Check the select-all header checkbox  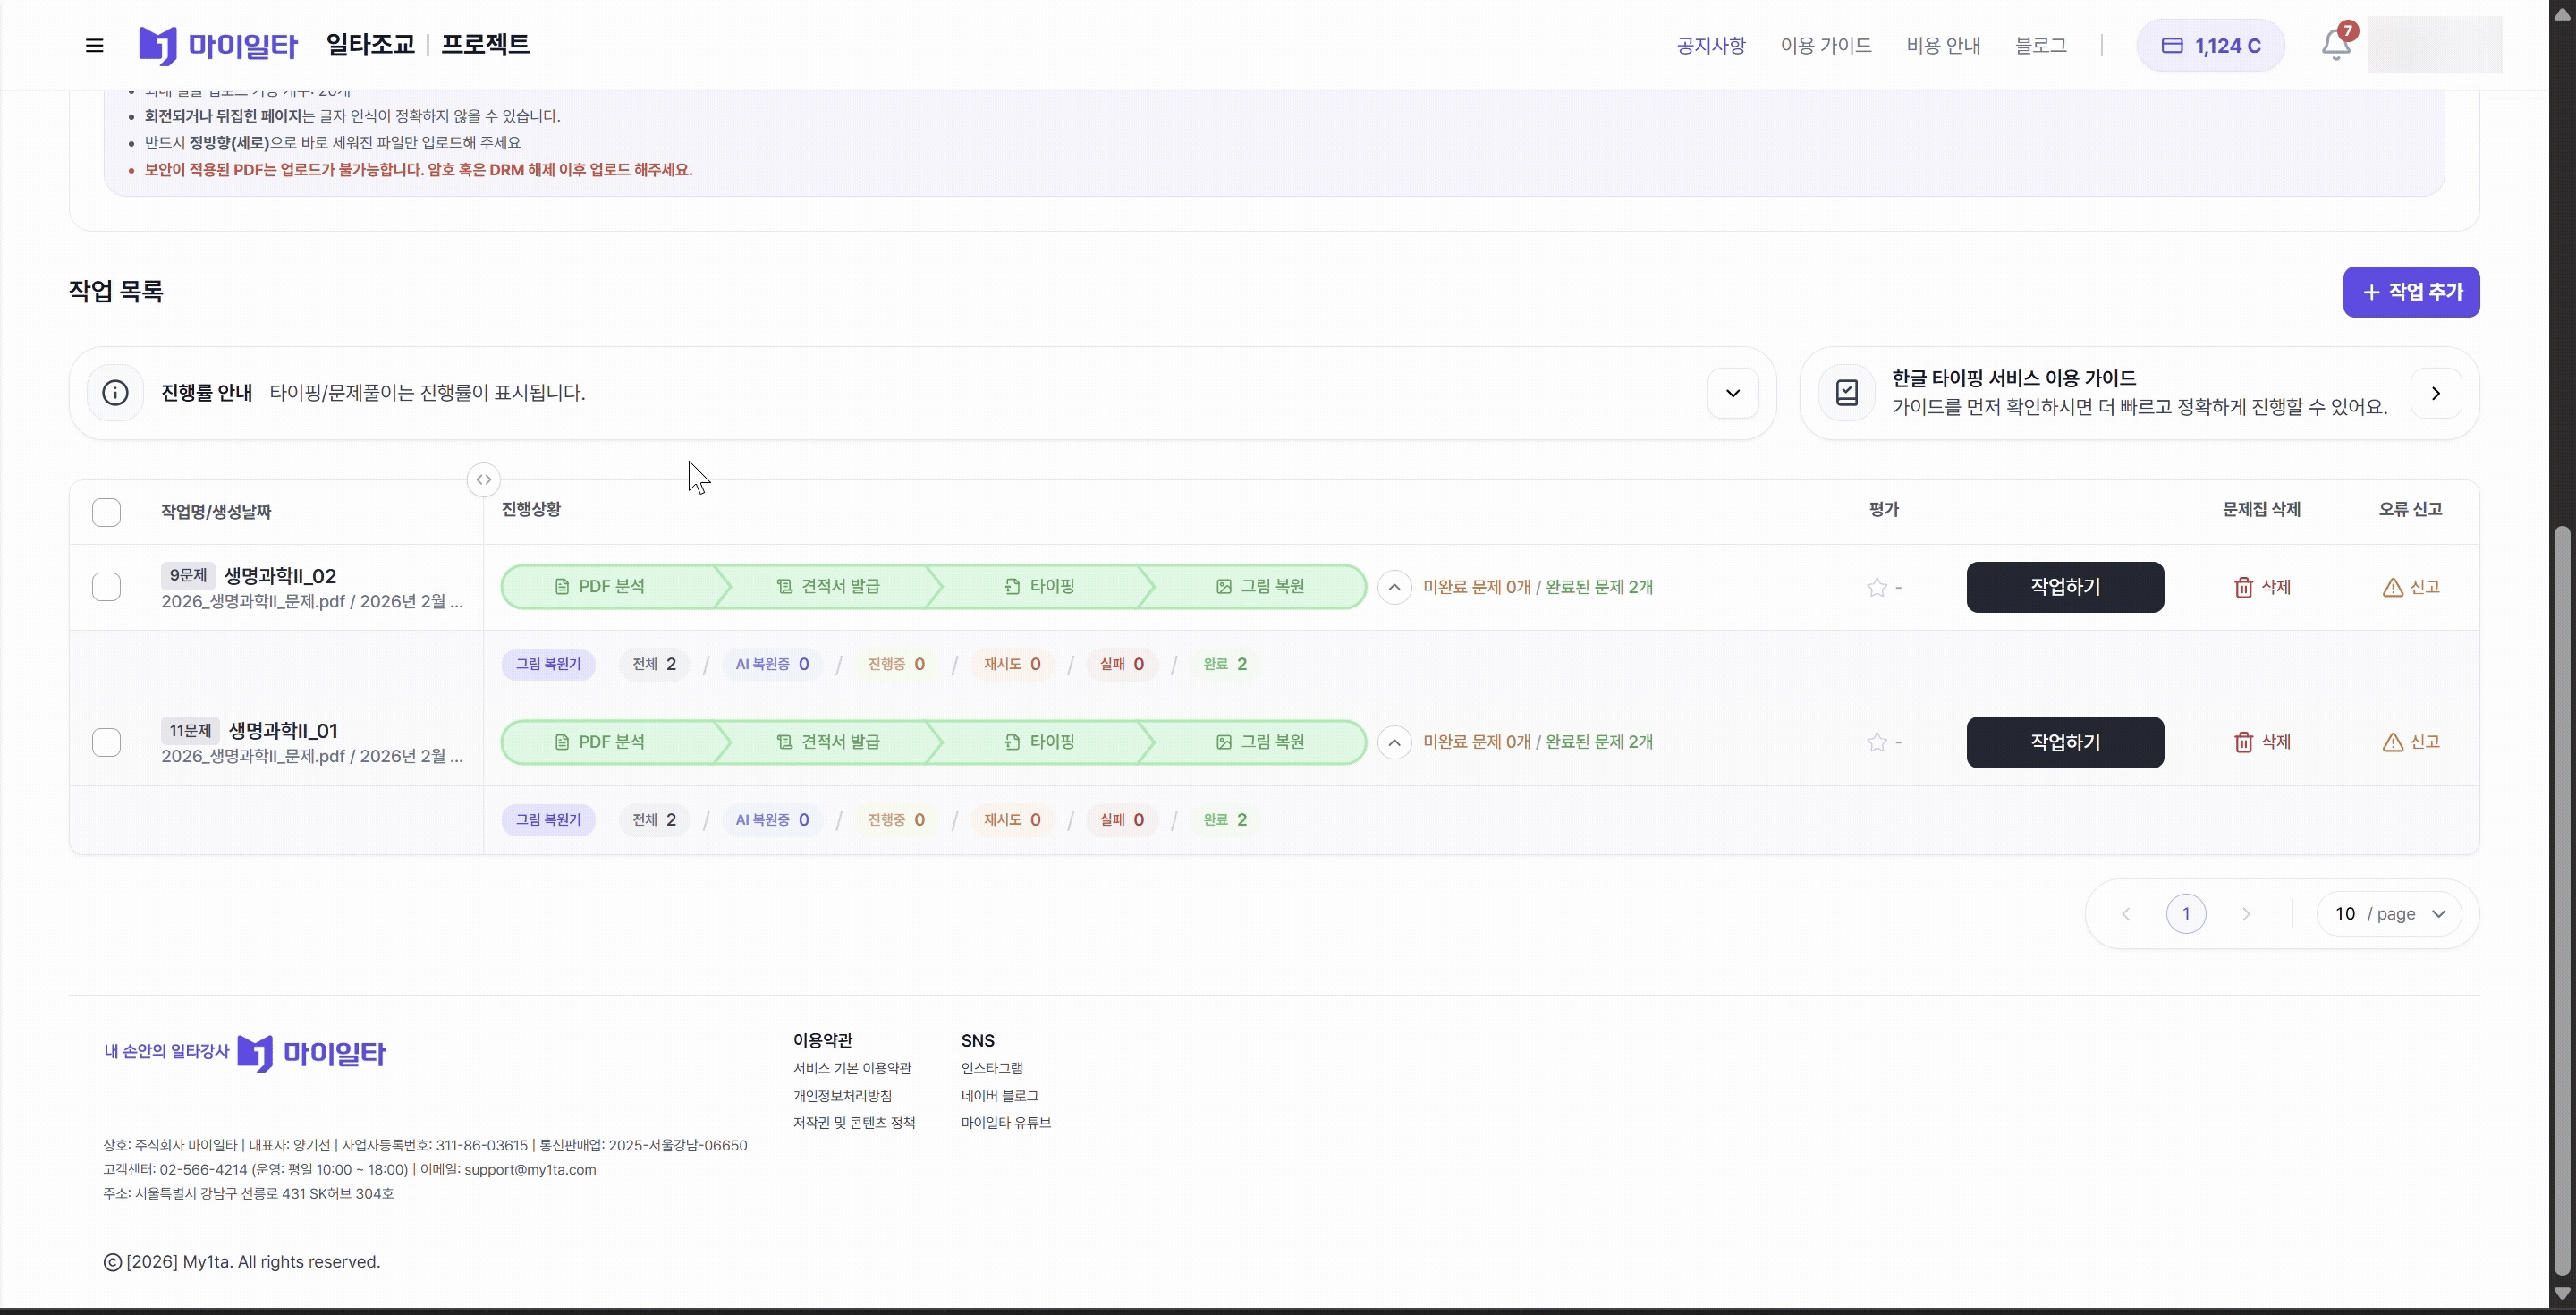[106, 512]
